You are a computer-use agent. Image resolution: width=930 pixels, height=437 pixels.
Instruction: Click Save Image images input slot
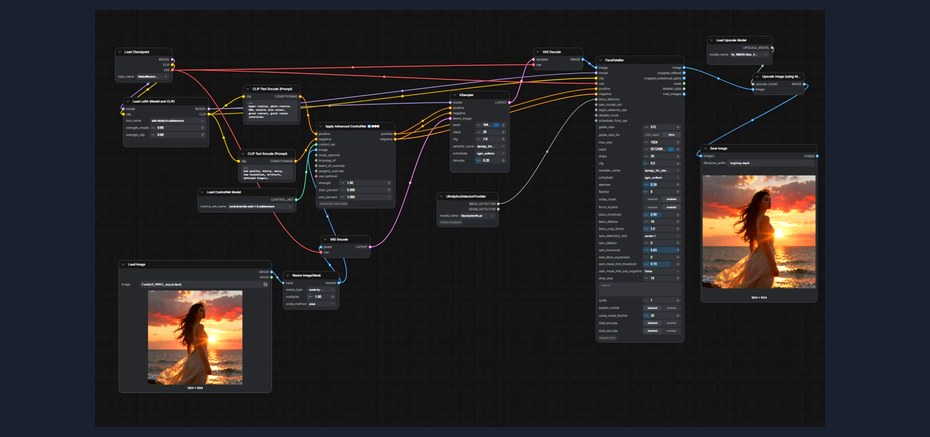click(x=700, y=156)
